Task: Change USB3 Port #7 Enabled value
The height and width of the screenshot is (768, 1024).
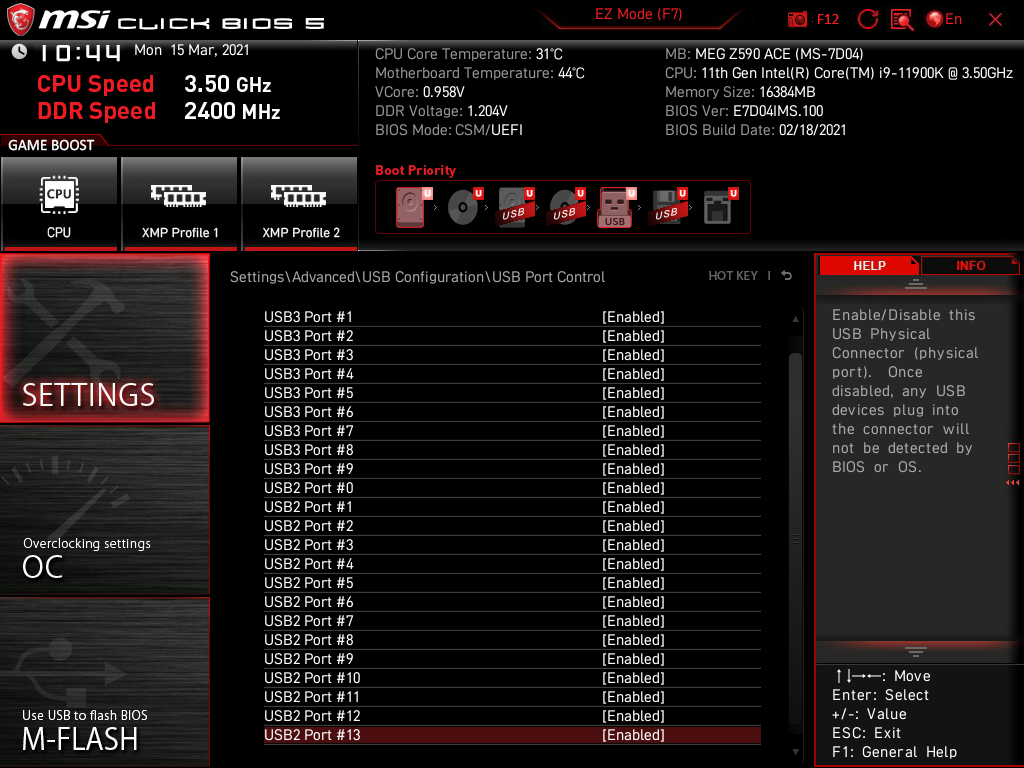Action: coord(633,431)
